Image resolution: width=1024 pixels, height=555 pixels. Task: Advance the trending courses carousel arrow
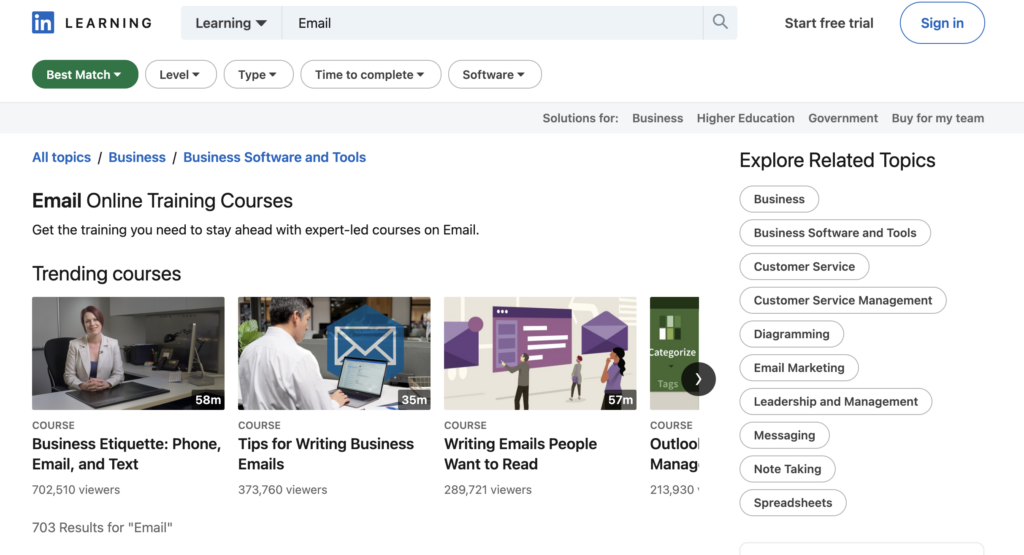click(x=698, y=379)
